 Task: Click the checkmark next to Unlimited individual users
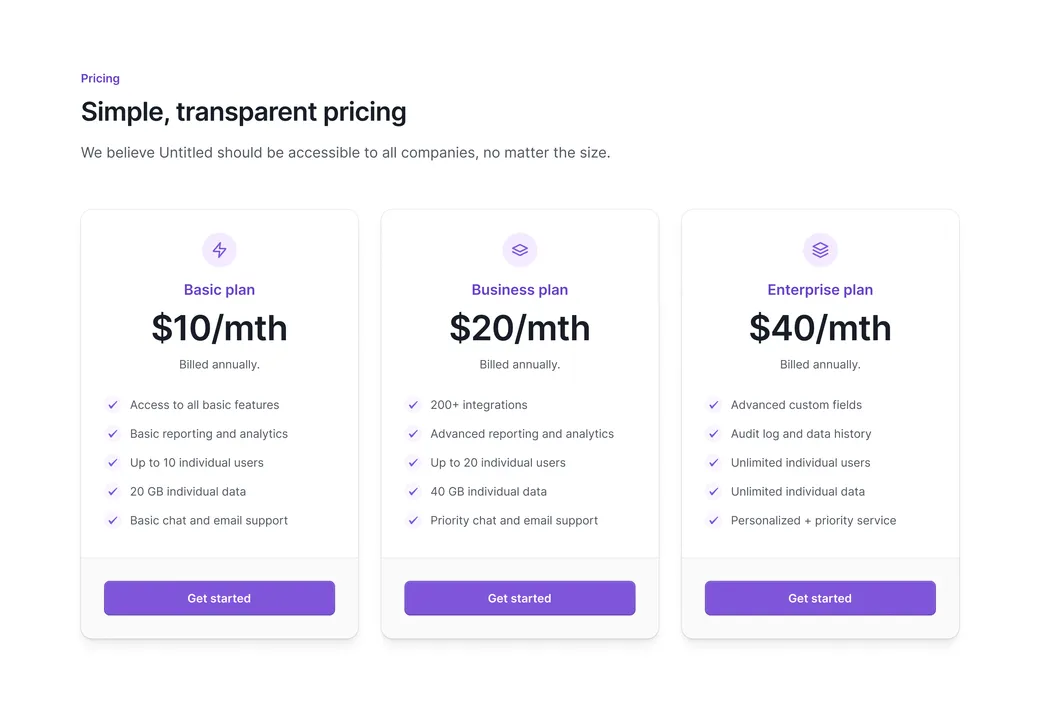pos(713,463)
